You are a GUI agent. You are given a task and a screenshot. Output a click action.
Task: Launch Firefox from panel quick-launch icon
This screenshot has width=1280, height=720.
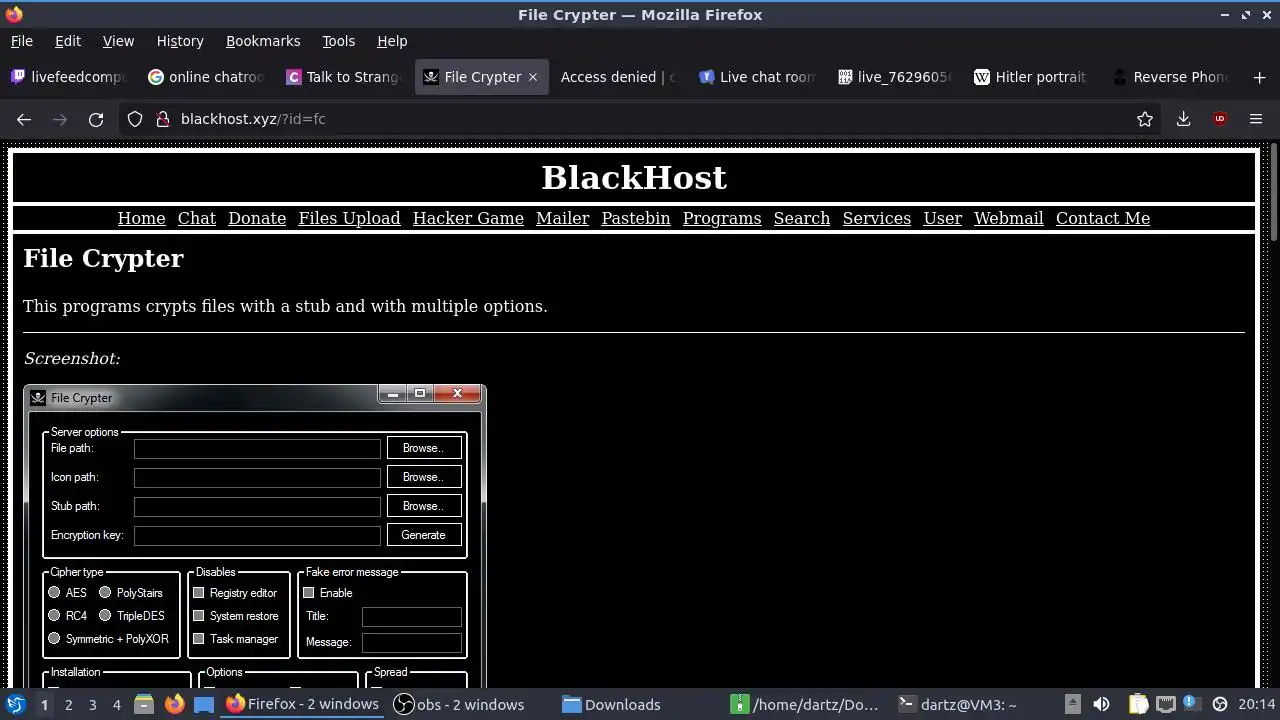174,704
